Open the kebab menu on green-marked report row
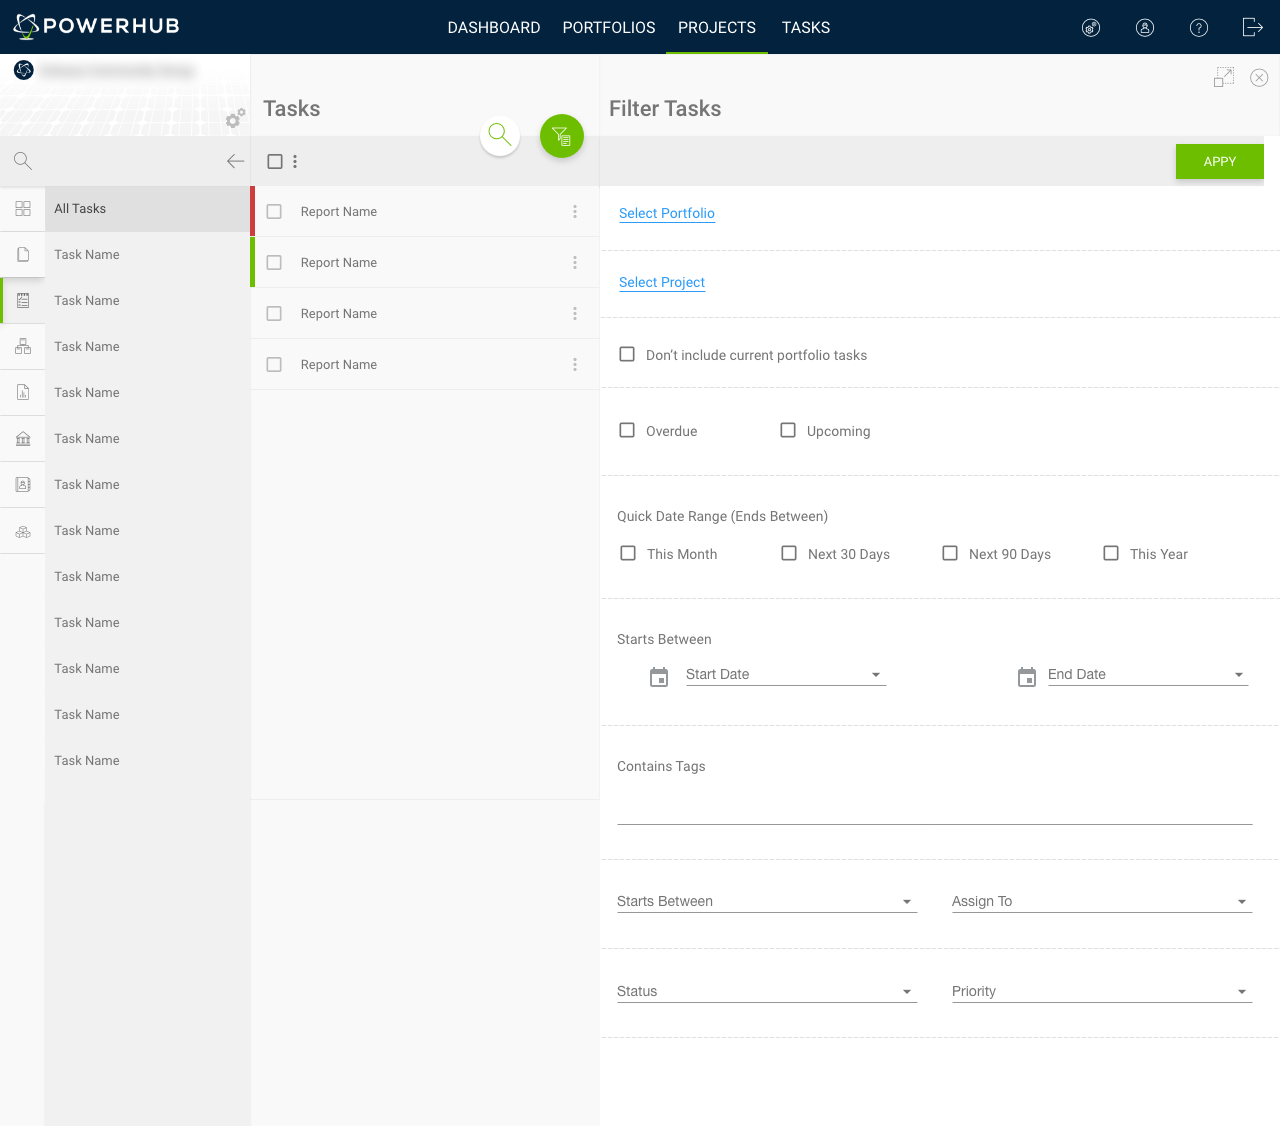Screen dimensions: 1280x1126 pos(575,263)
